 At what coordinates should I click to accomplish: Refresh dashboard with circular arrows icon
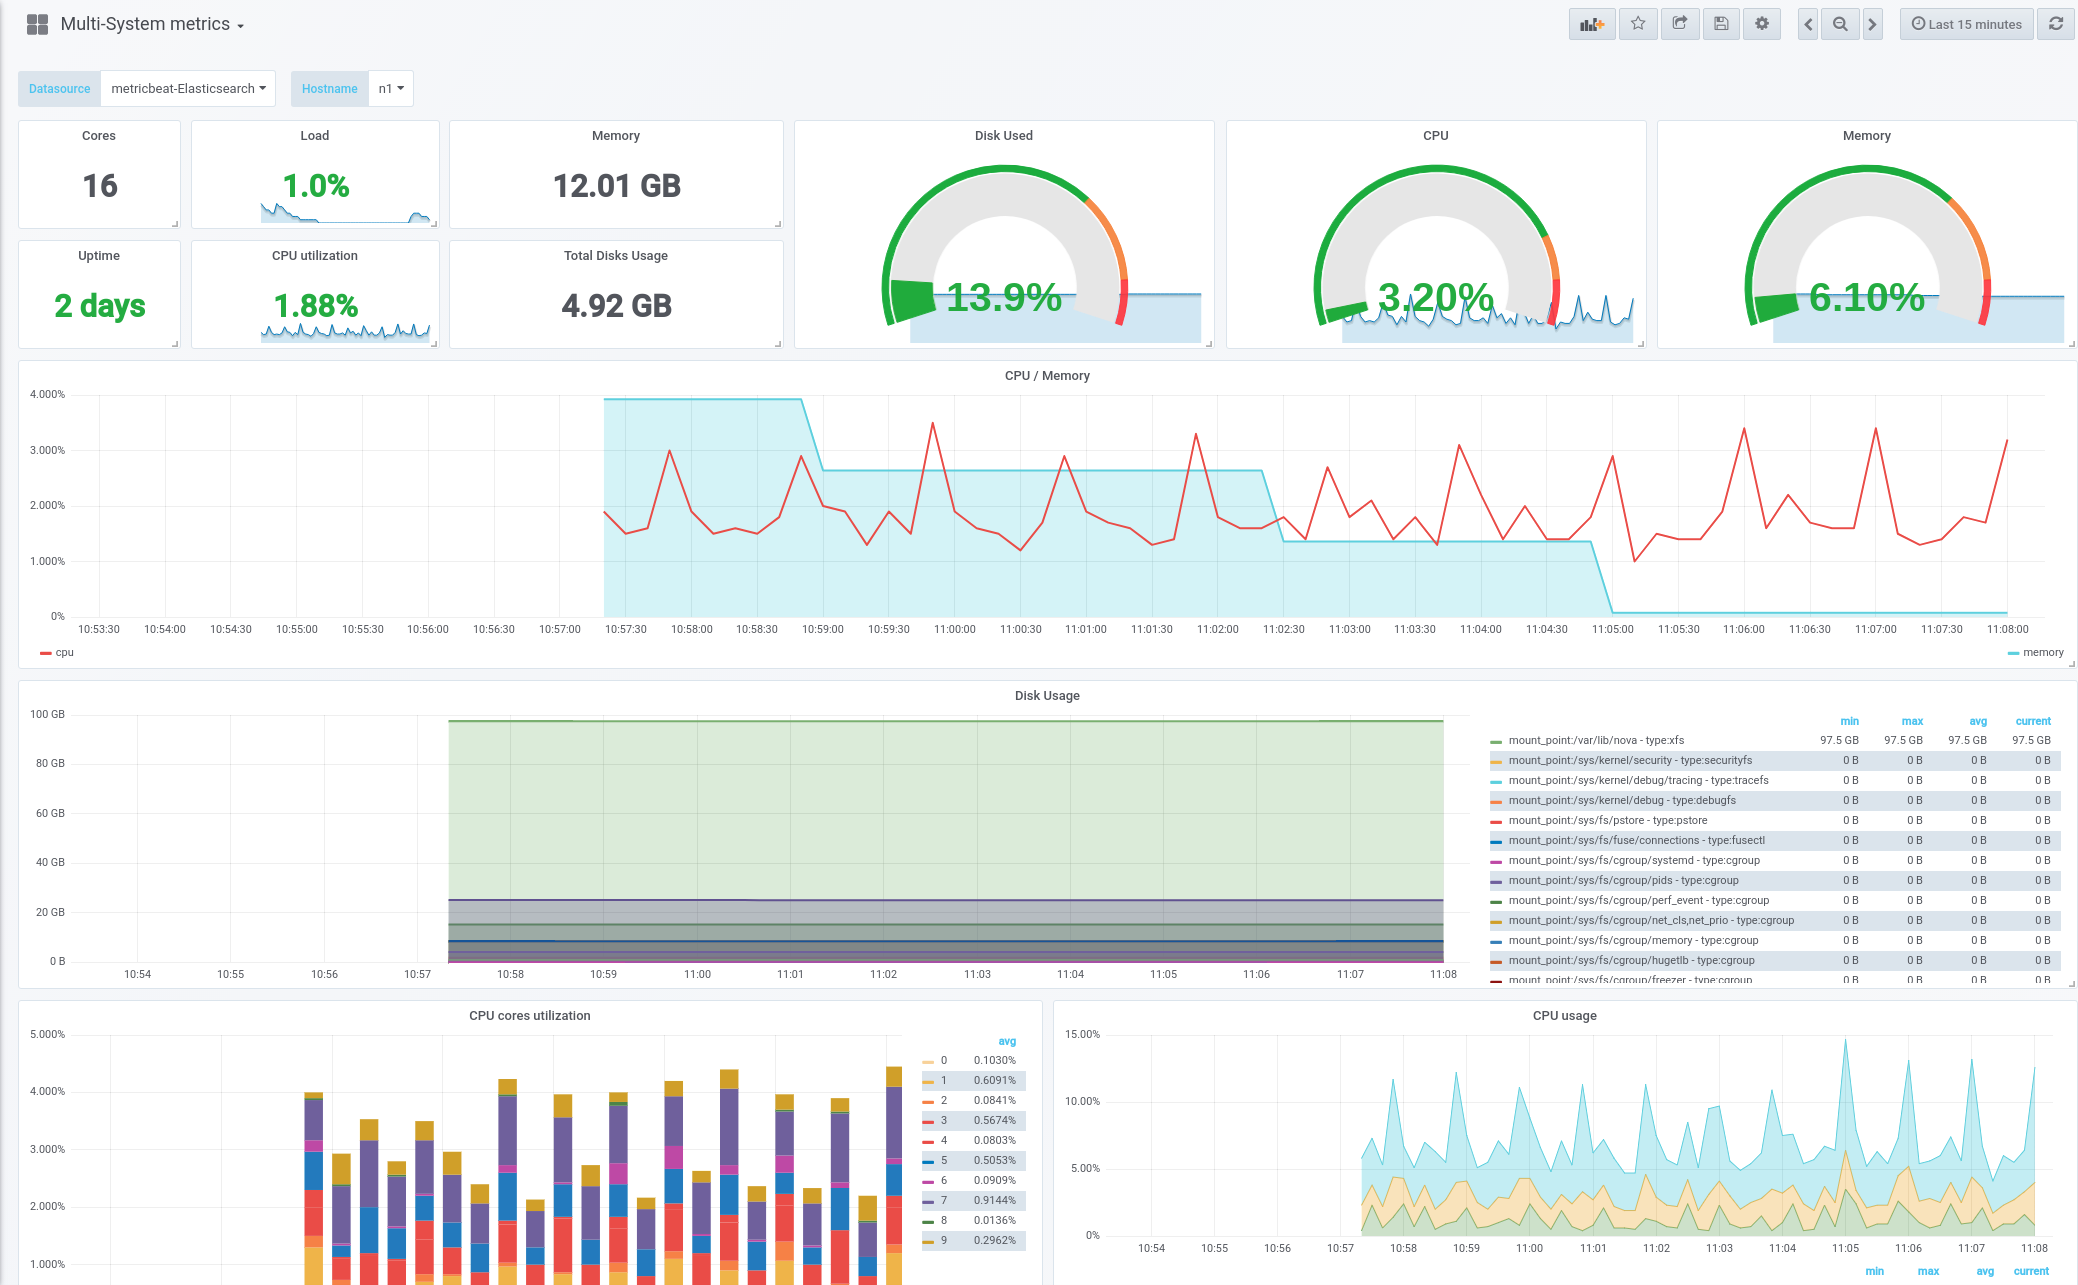point(2056,24)
